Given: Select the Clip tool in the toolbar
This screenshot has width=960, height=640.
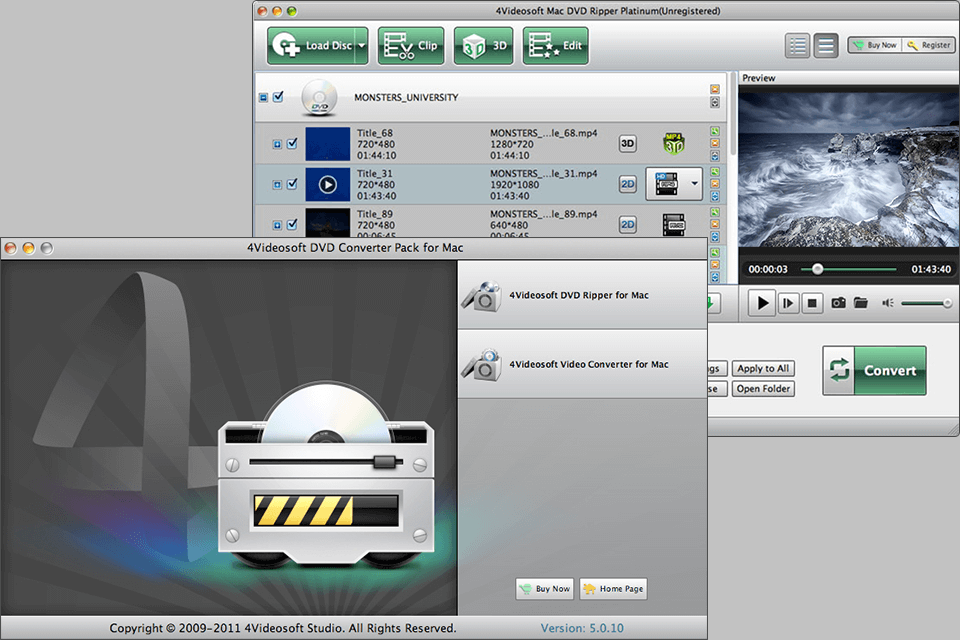Looking at the screenshot, I should [410, 45].
